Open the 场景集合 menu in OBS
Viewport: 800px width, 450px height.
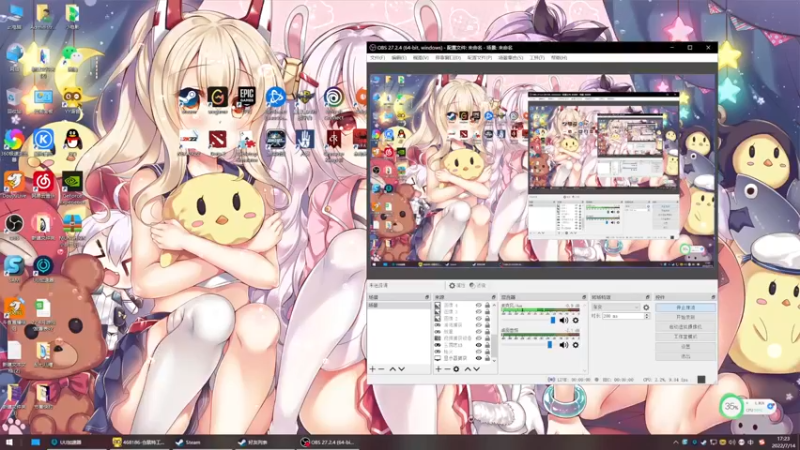click(511, 58)
